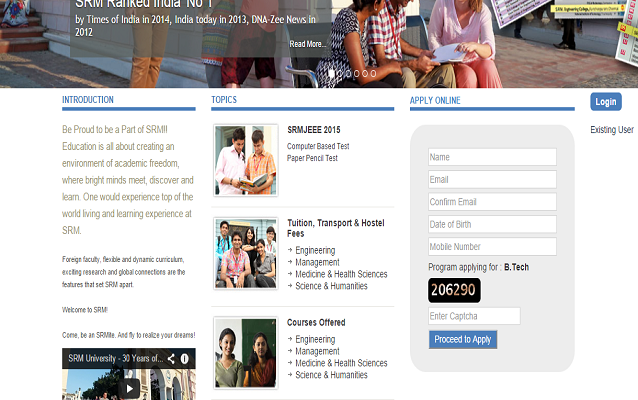Open Engineering link under Tuition fees
638x400 pixels.
(x=315, y=250)
